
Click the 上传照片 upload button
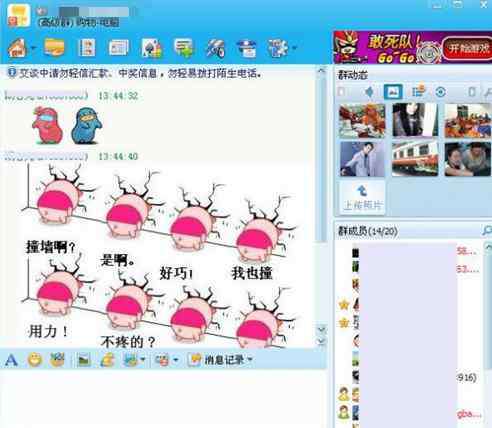click(x=362, y=198)
